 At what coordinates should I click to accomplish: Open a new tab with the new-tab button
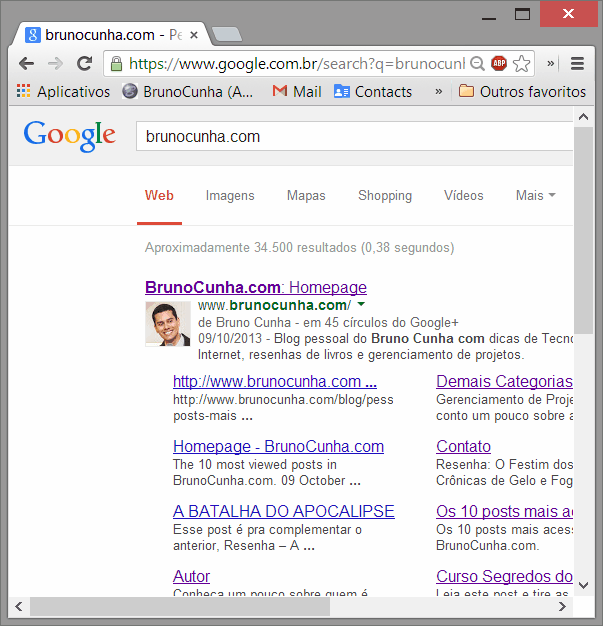(226, 34)
